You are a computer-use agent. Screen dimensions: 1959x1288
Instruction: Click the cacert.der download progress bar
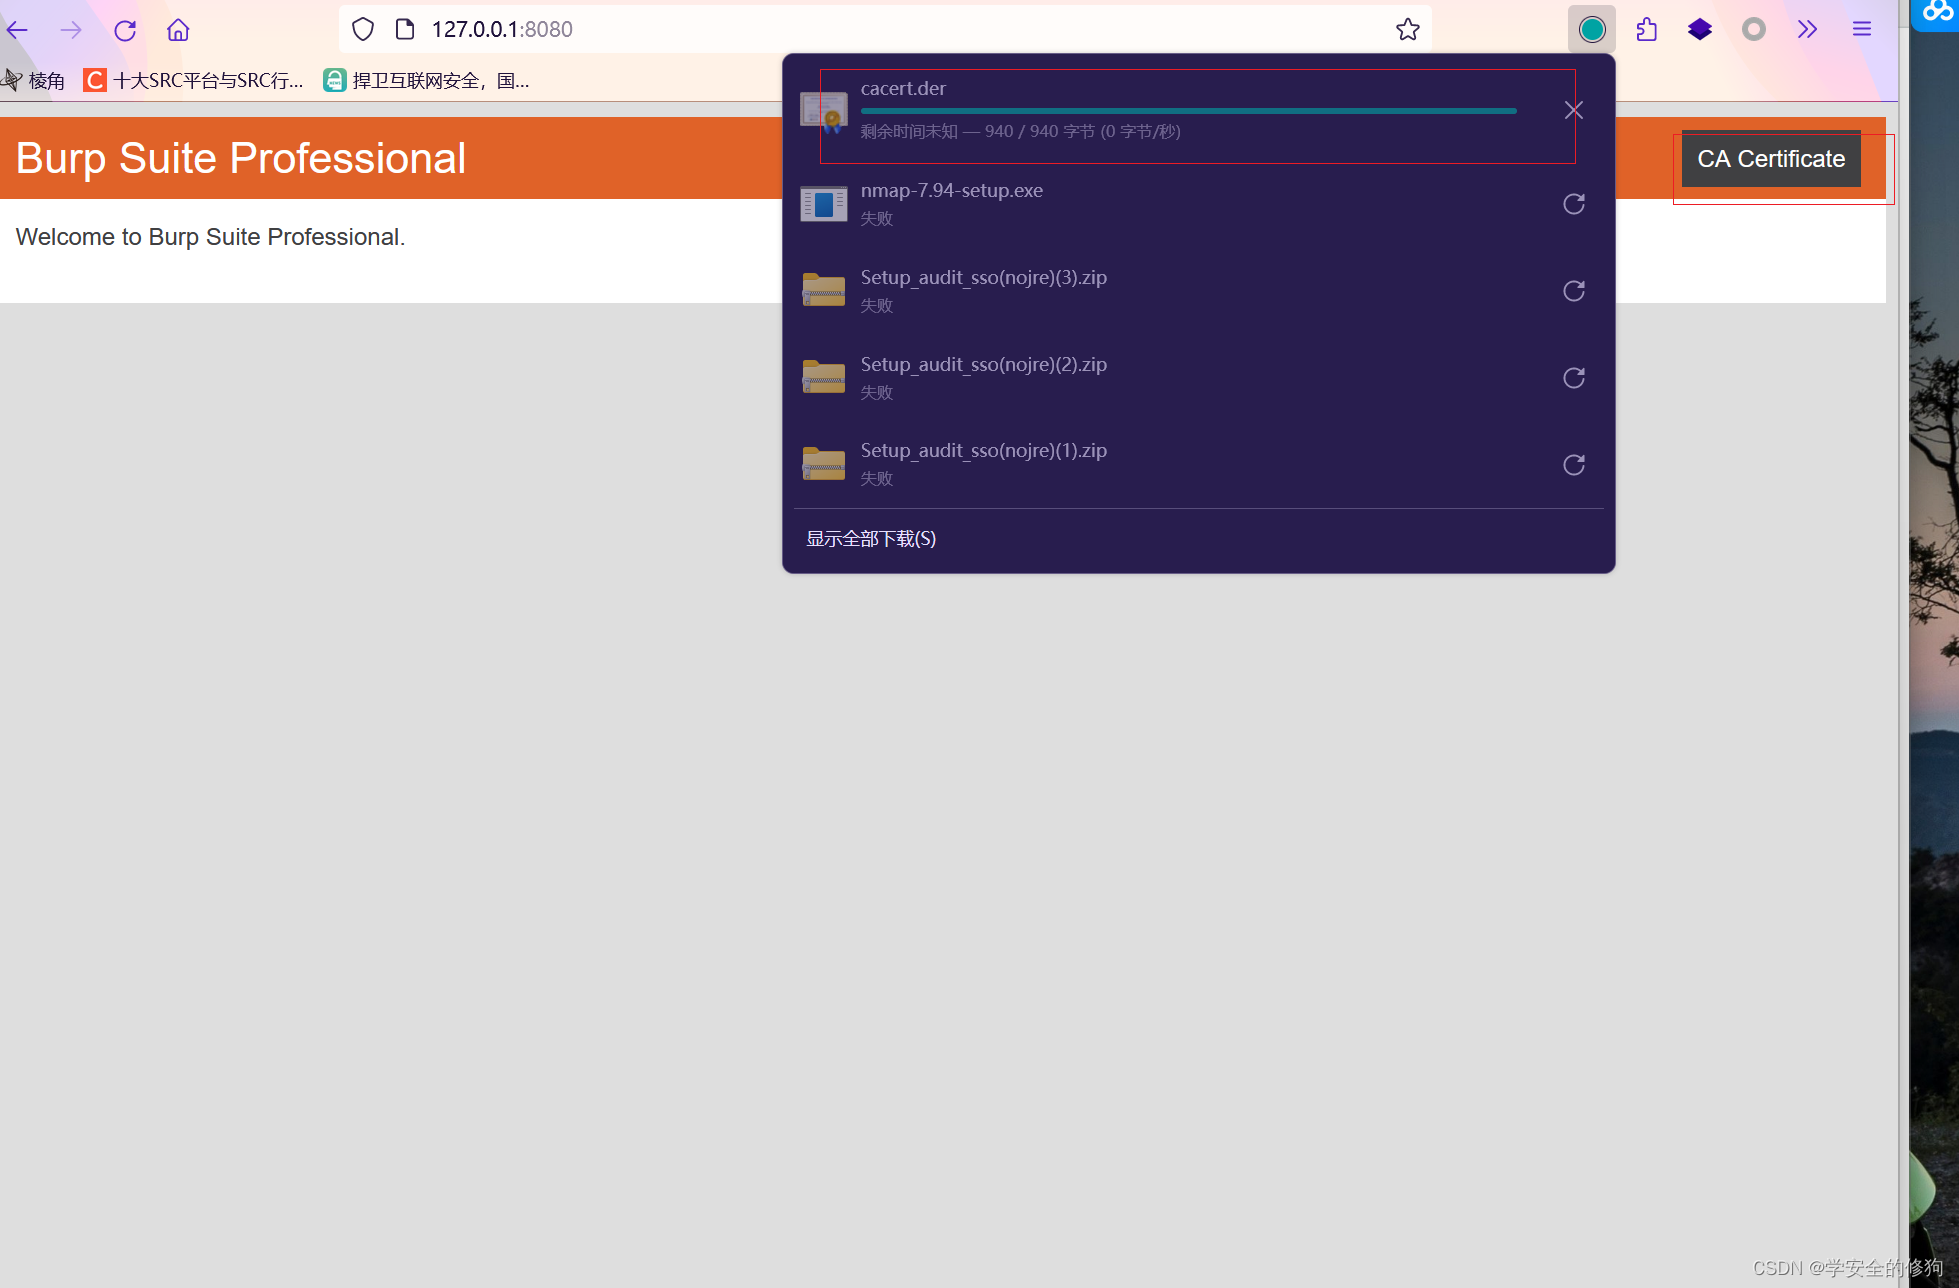(x=1189, y=111)
